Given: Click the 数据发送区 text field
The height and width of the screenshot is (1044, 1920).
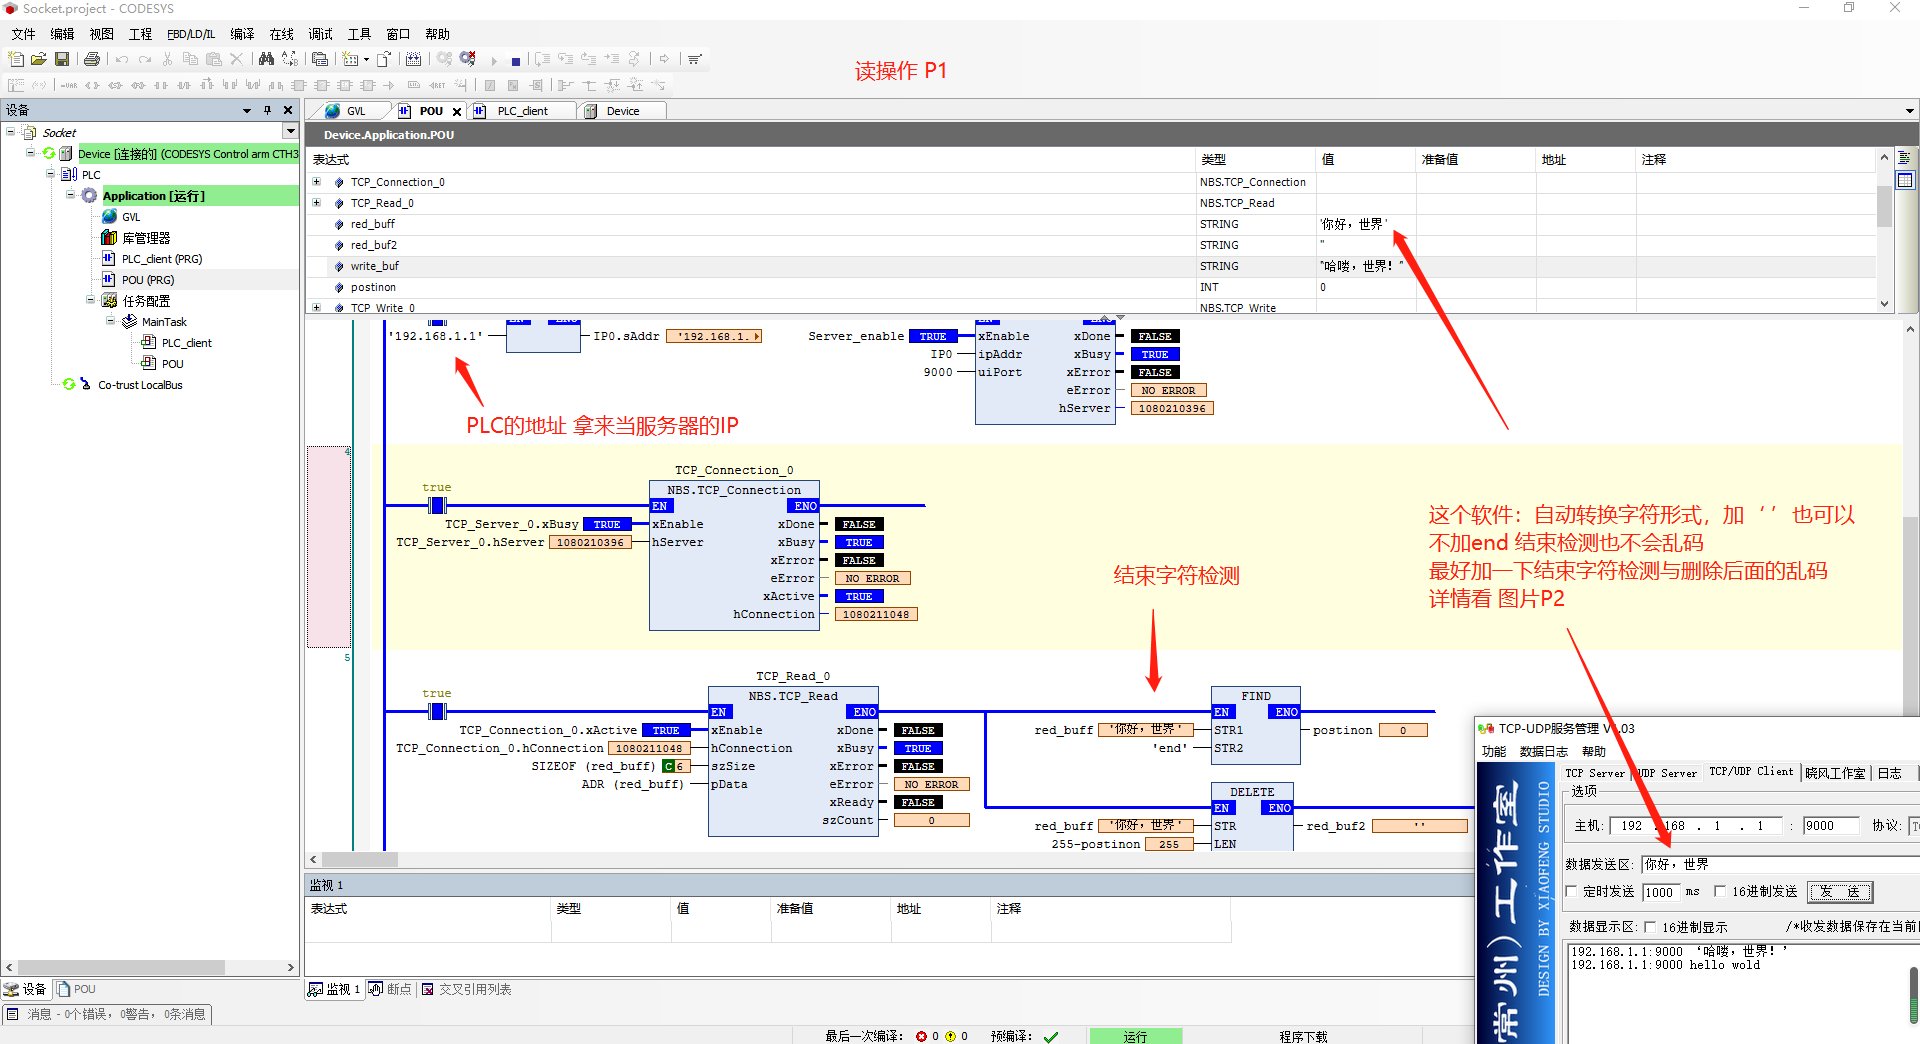Looking at the screenshot, I should pyautogui.click(x=1780, y=864).
